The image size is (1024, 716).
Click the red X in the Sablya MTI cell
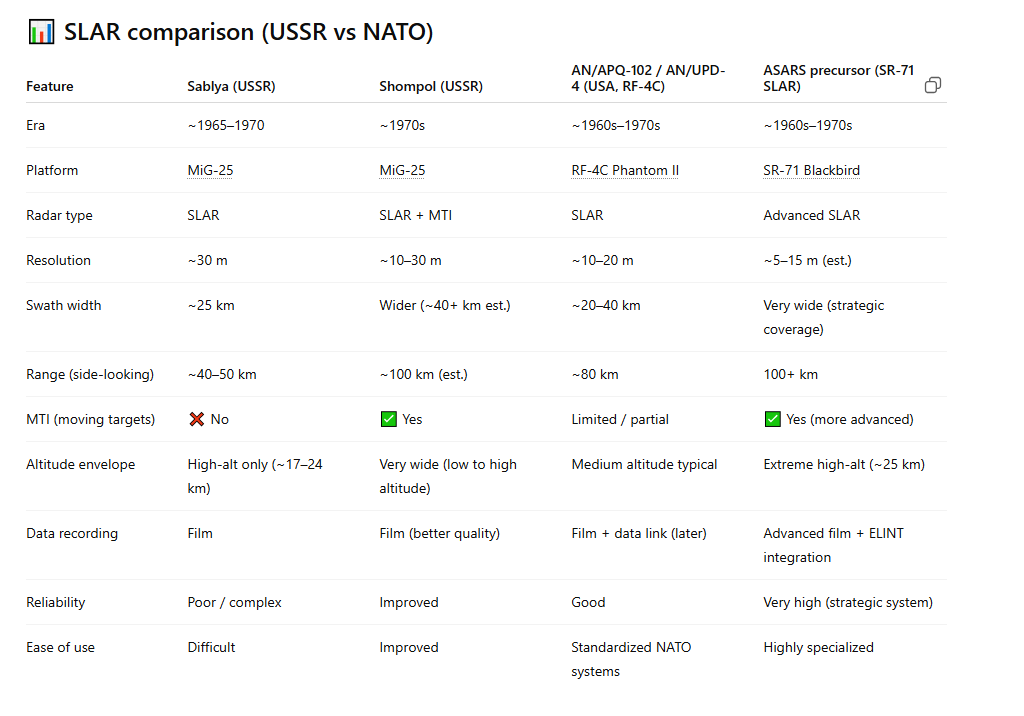[196, 419]
